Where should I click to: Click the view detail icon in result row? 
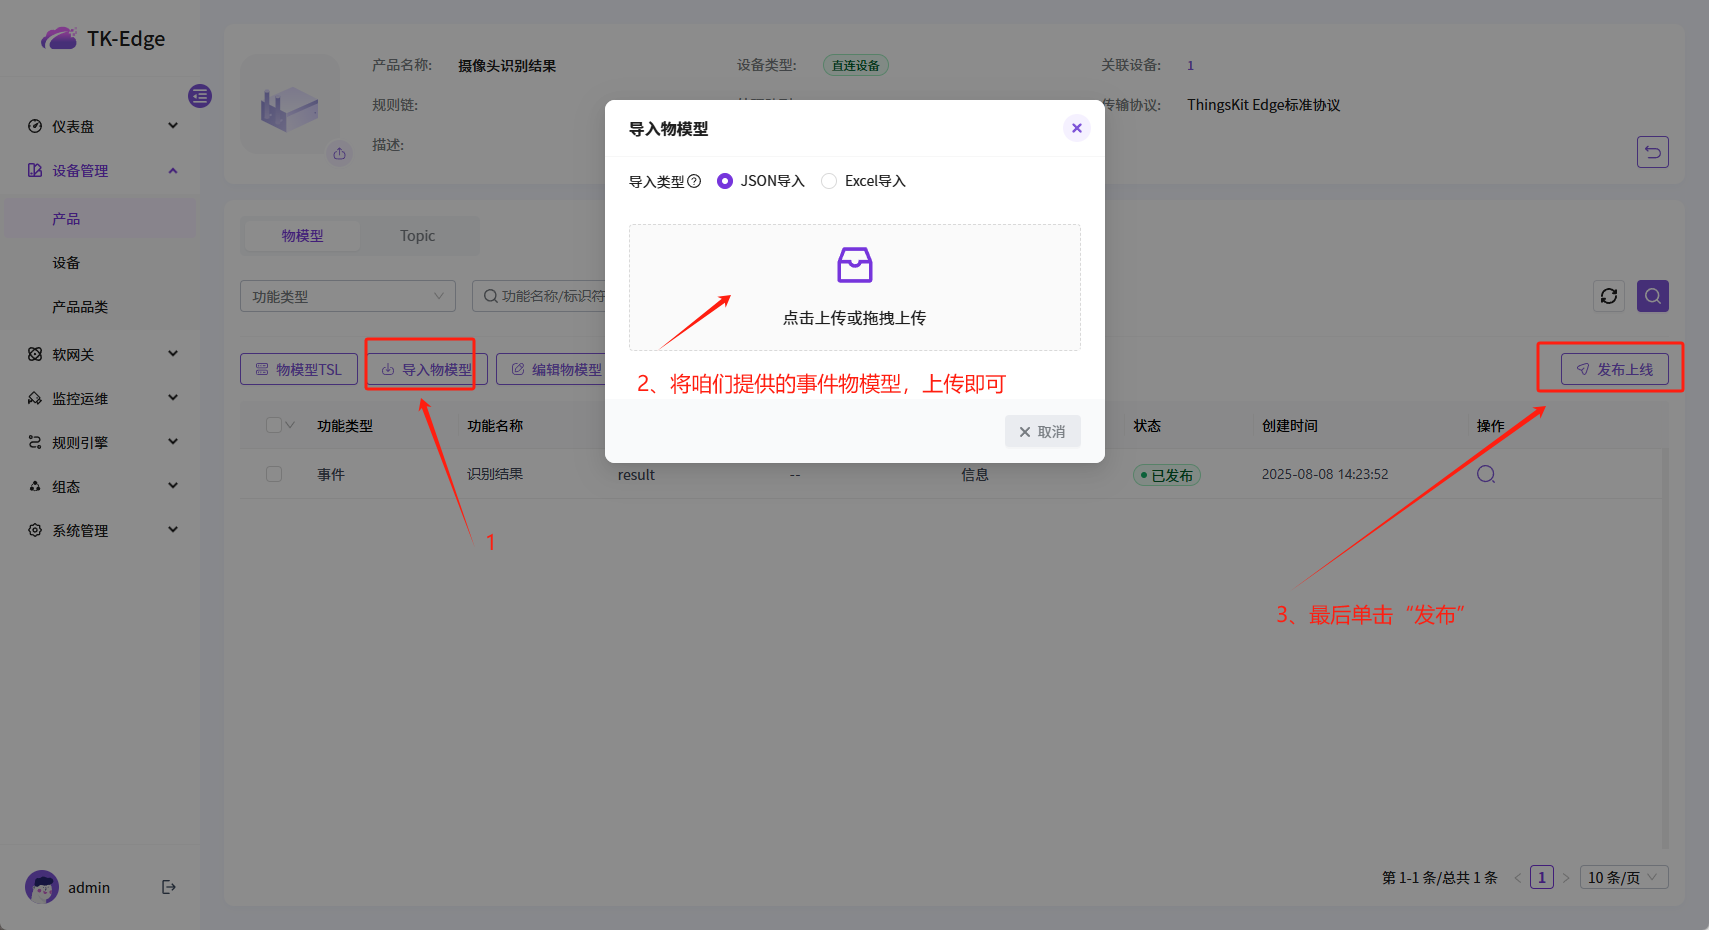(x=1485, y=474)
